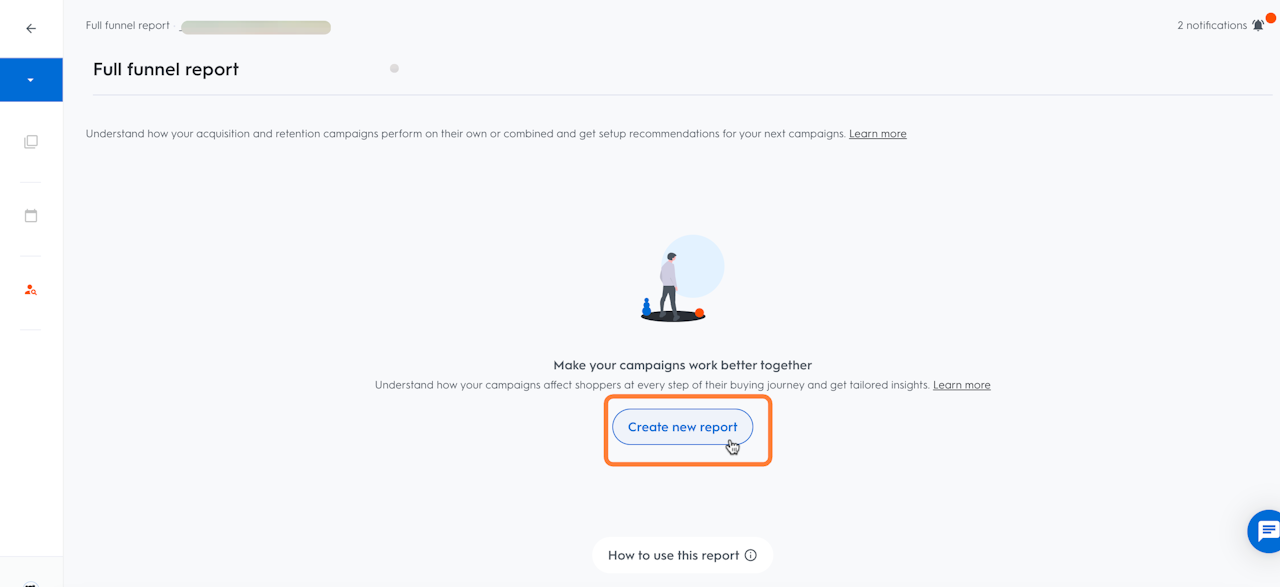
Task: Click 'Make your campaigns work better together' heading
Action: (x=682, y=365)
